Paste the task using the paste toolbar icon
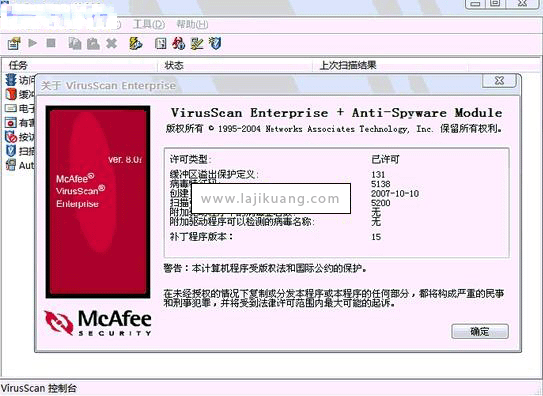This screenshot has height=396, width=543. point(93,44)
